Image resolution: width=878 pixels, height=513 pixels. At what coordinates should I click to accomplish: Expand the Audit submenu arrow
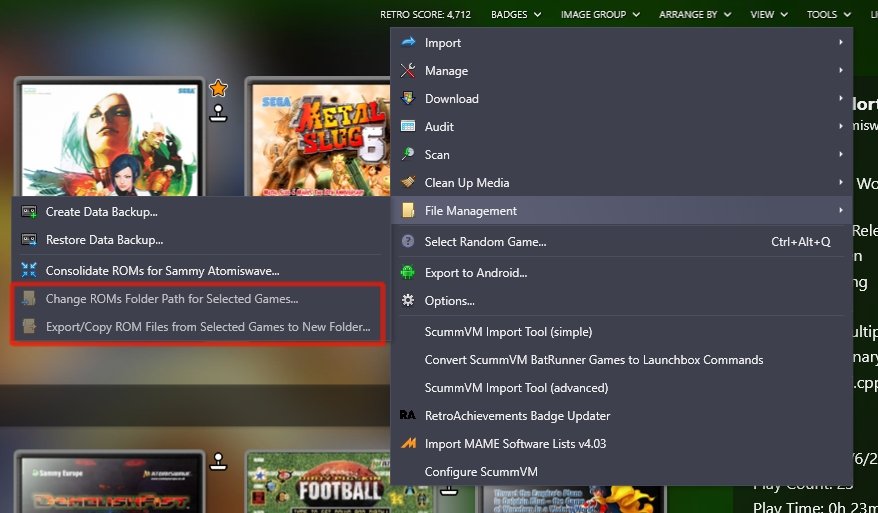click(x=840, y=126)
